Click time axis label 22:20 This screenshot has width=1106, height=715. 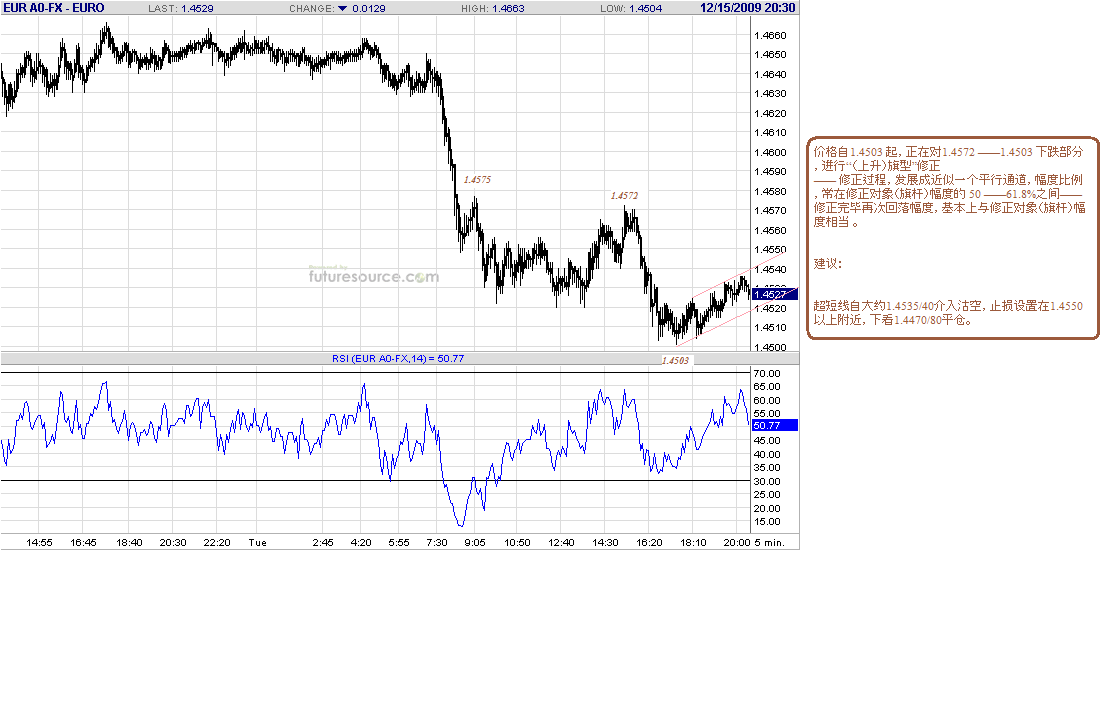(x=217, y=542)
